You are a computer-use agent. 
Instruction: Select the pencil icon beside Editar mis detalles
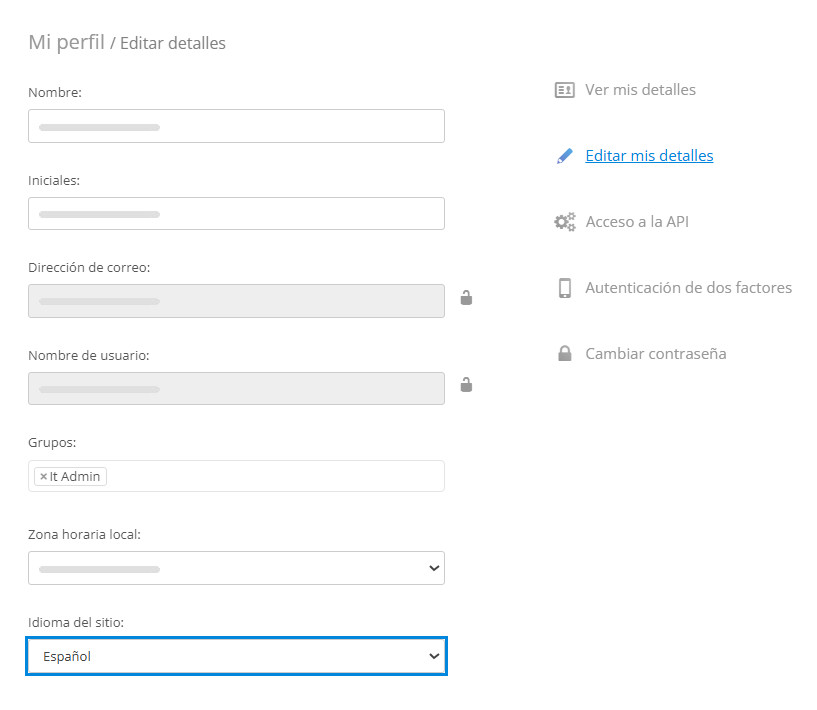(x=564, y=155)
